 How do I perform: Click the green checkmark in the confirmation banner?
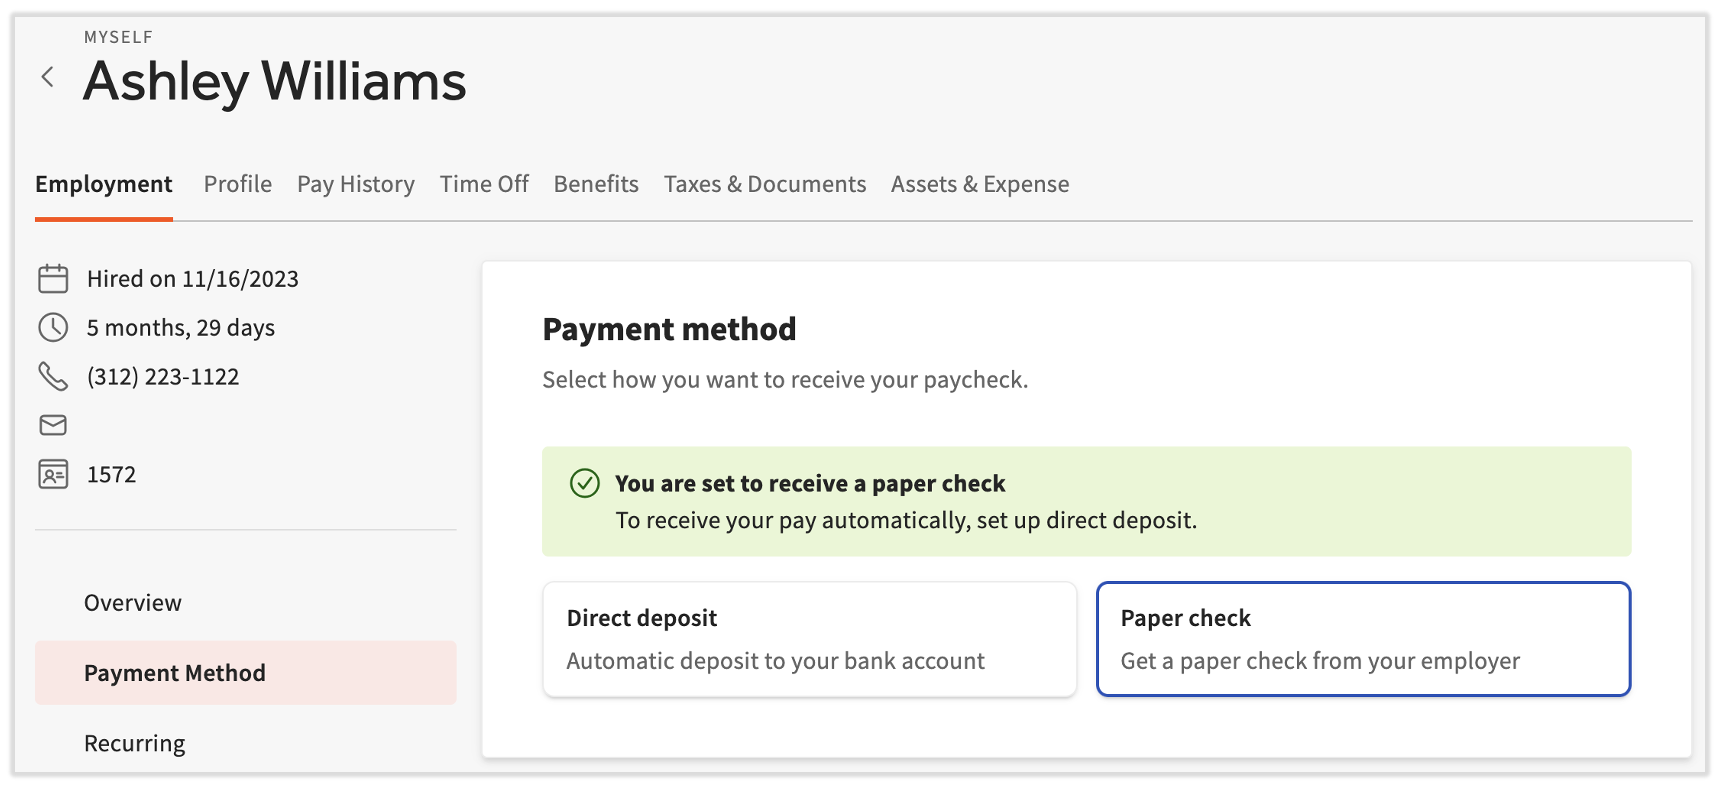[x=585, y=484]
